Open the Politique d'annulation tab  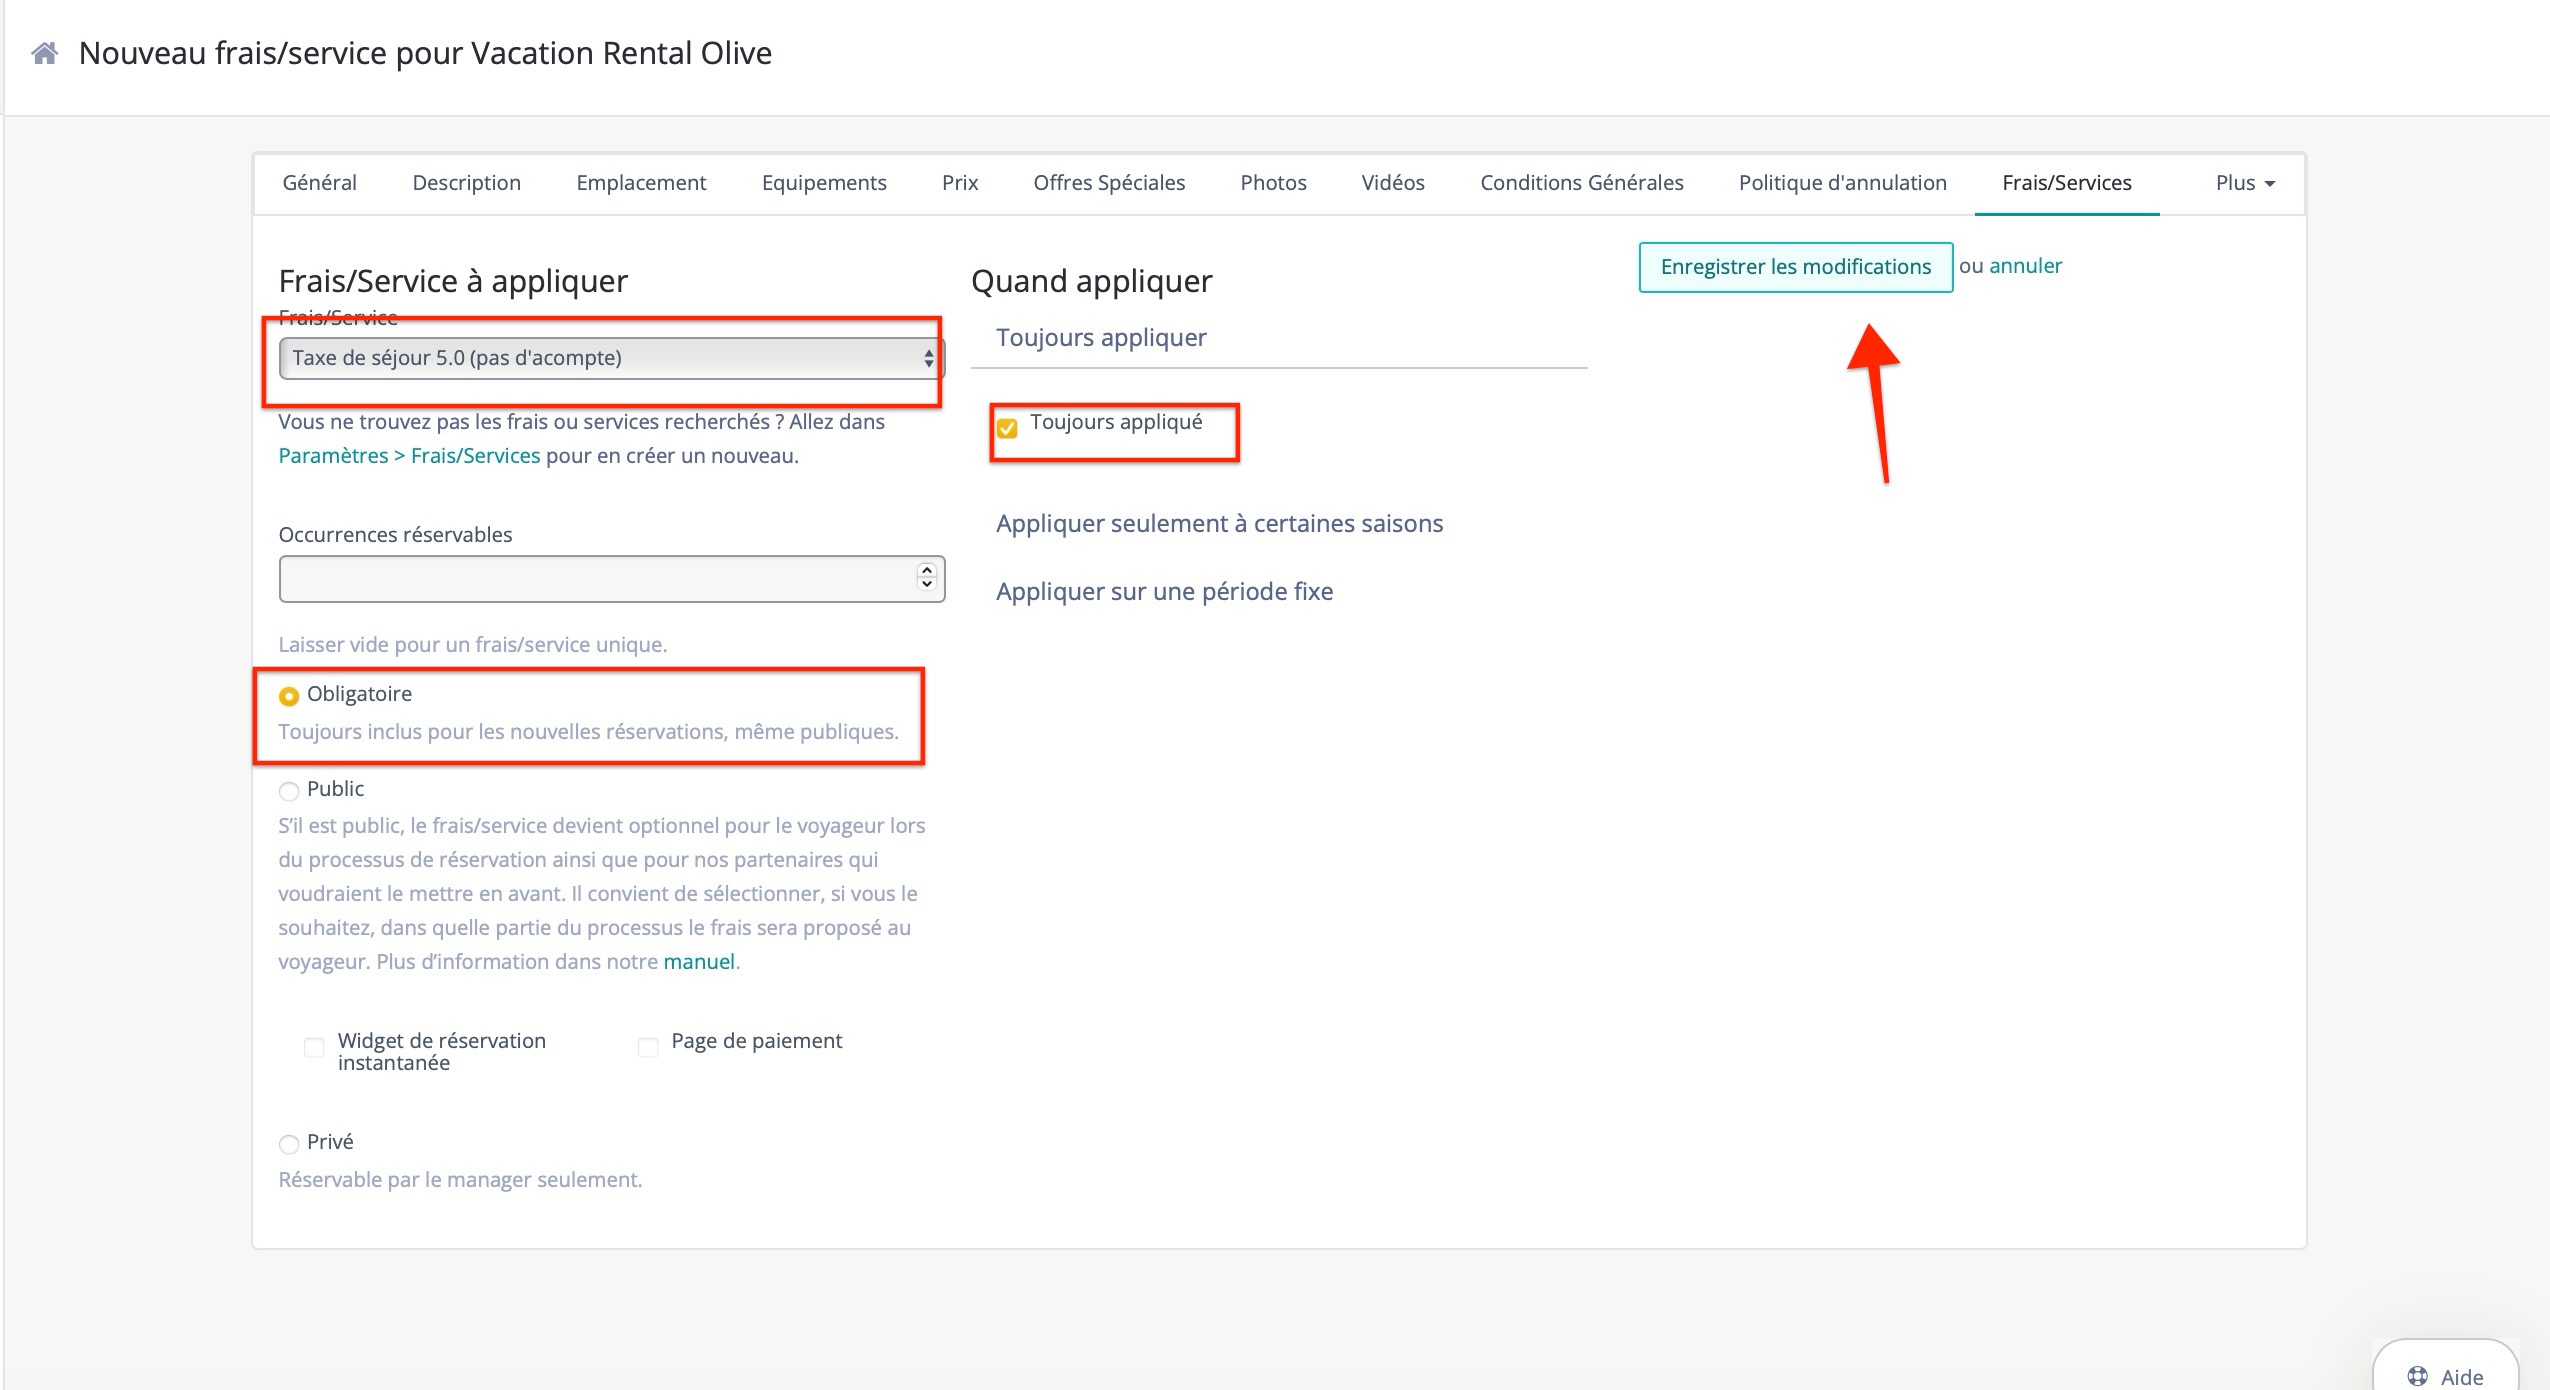1842,183
